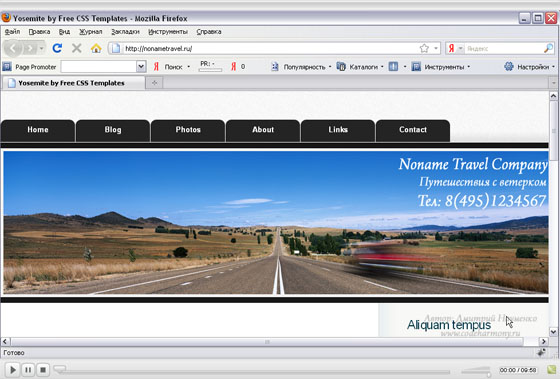
Task: Open the Журнал menu
Action: click(91, 32)
